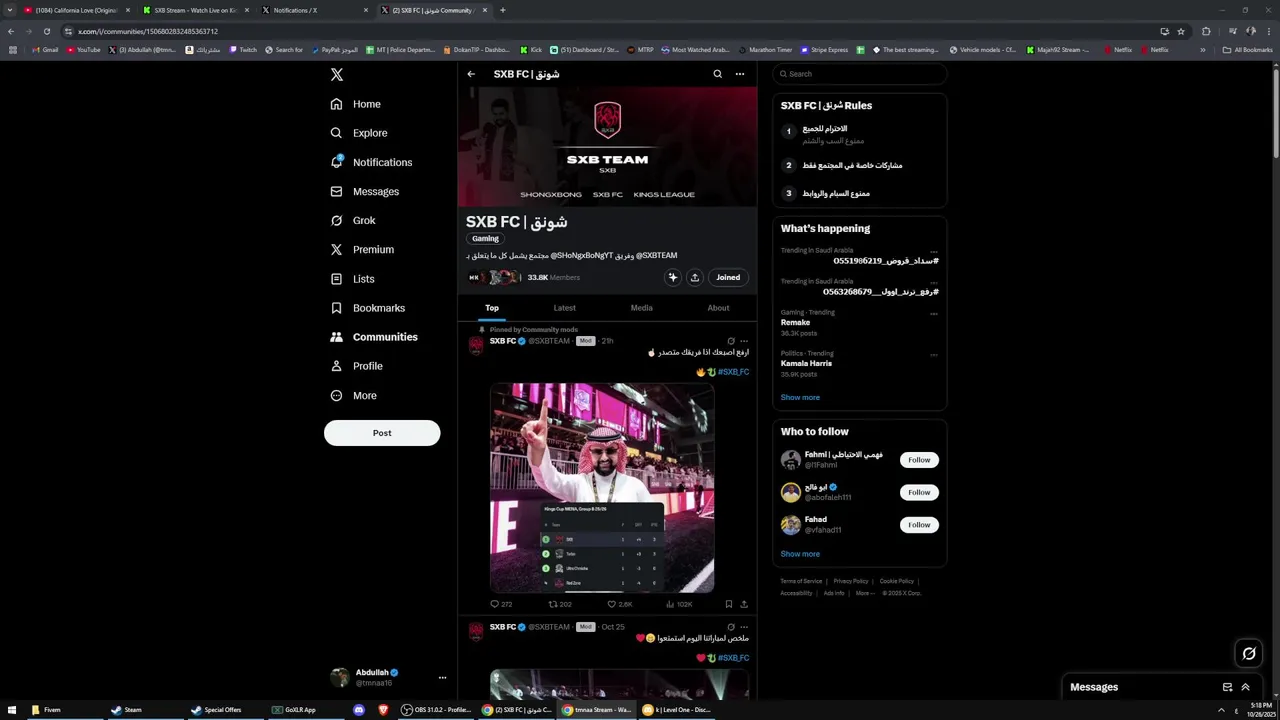Open Grok action icon on pinned post
1280x720 pixels.
[x=731, y=341]
